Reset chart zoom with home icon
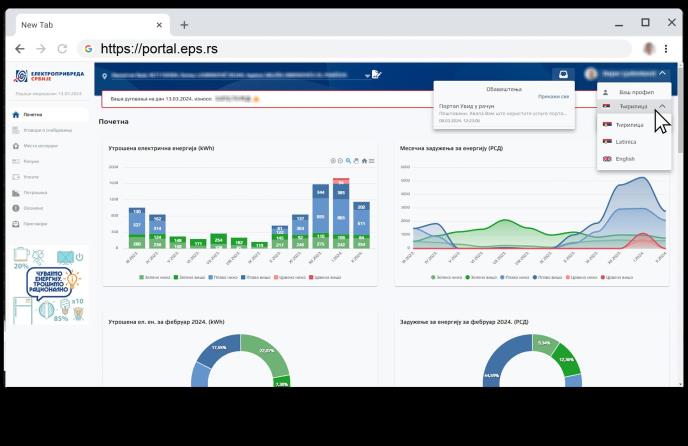This screenshot has height=446, width=688. (364, 160)
